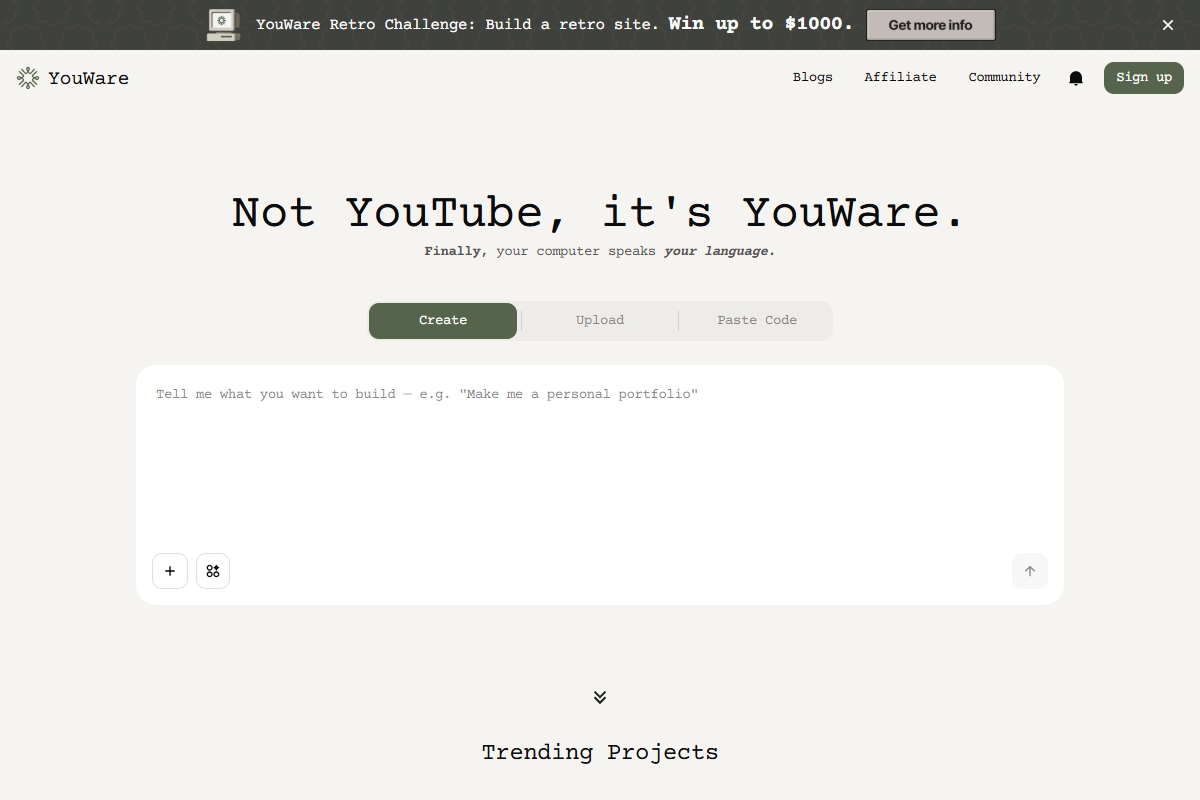Image resolution: width=1200 pixels, height=800 pixels.
Task: Open the Affiliate page
Action: pyautogui.click(x=900, y=77)
